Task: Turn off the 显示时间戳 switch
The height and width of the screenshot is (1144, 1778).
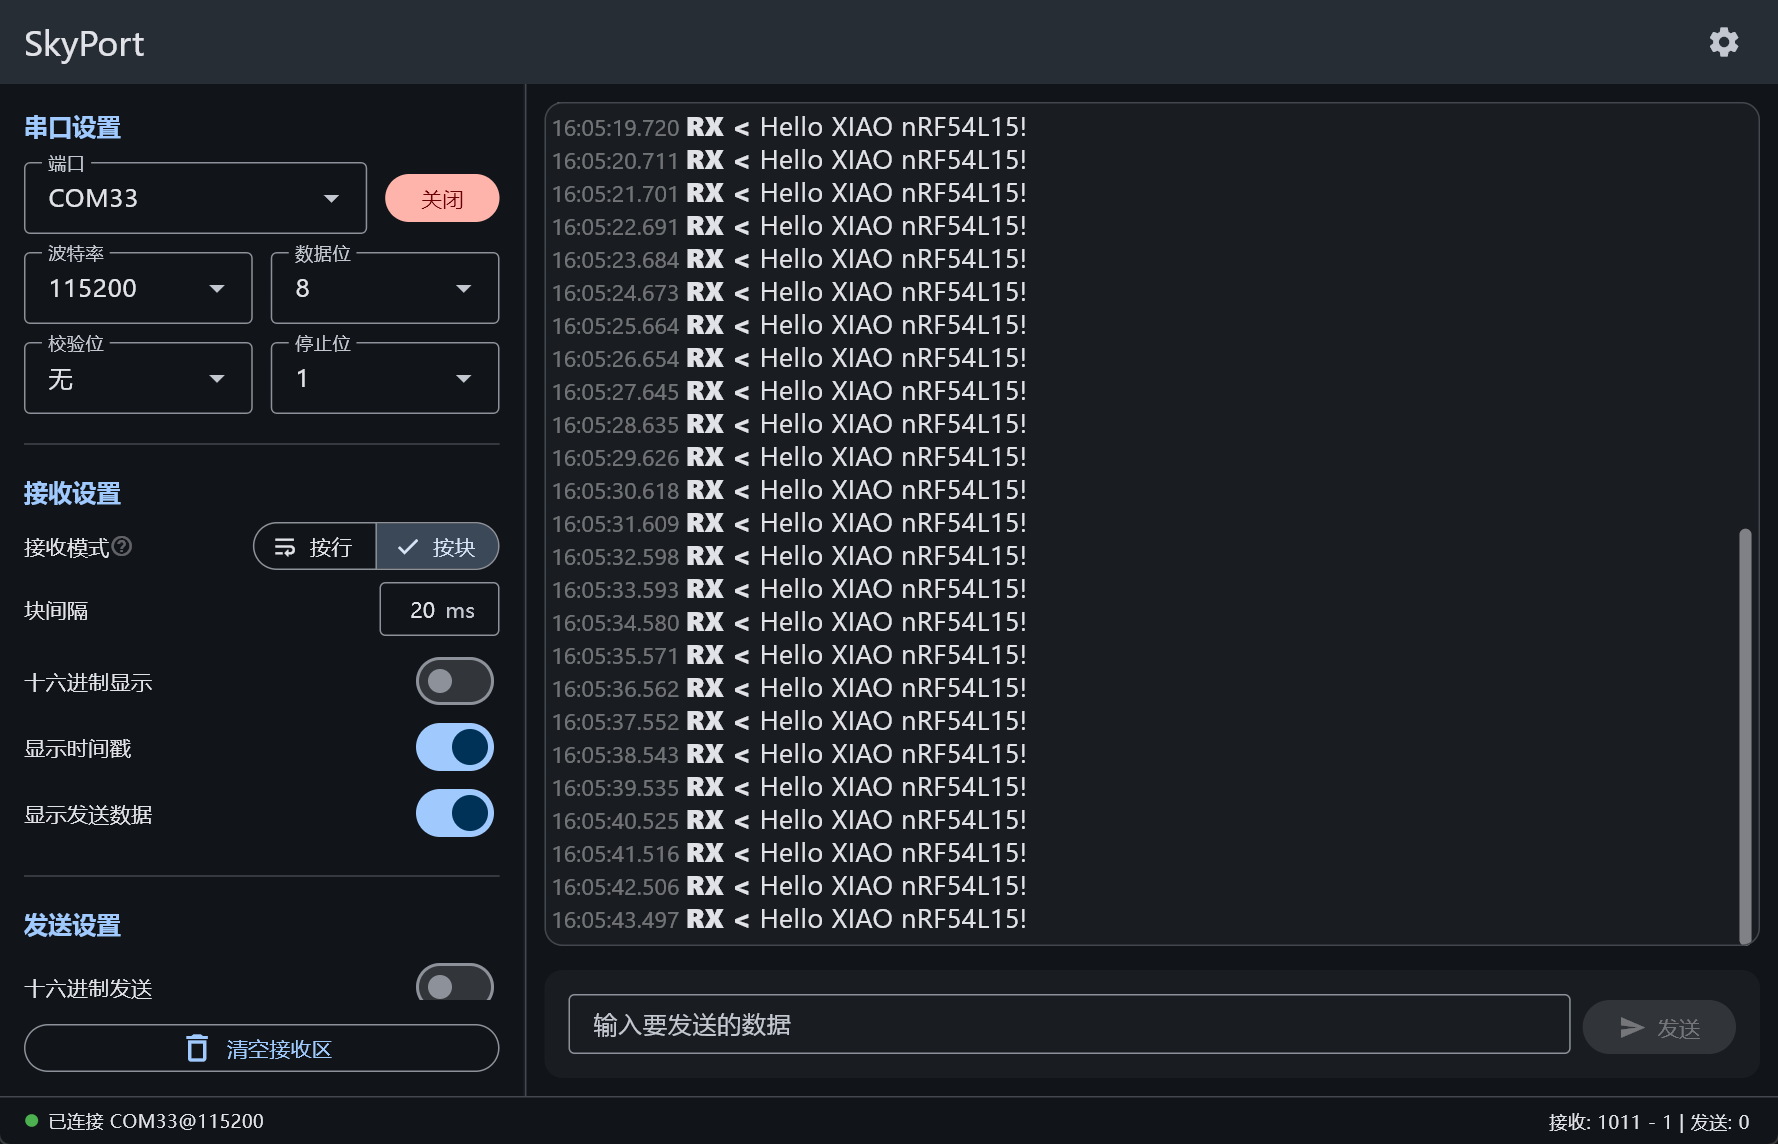Action: 454,747
